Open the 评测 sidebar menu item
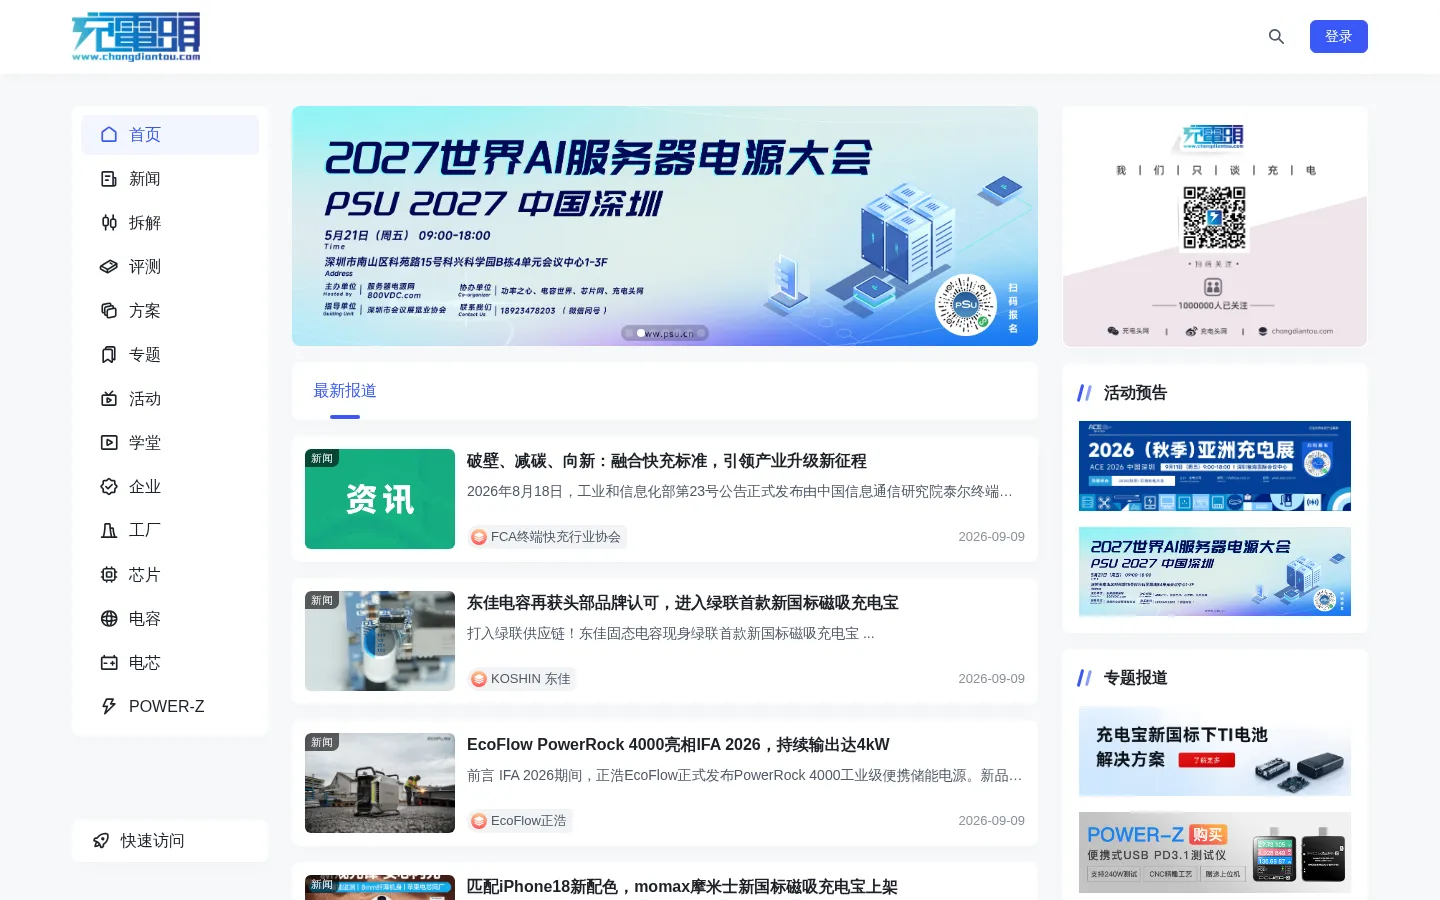 [x=170, y=266]
